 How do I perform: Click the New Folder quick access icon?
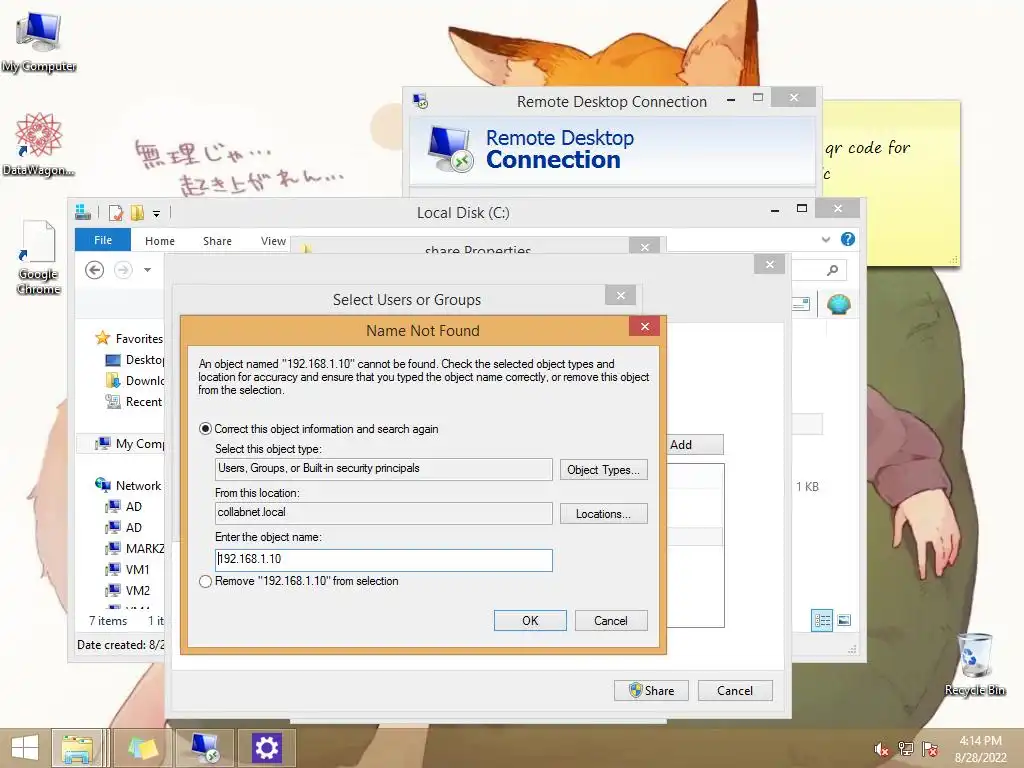[137, 213]
